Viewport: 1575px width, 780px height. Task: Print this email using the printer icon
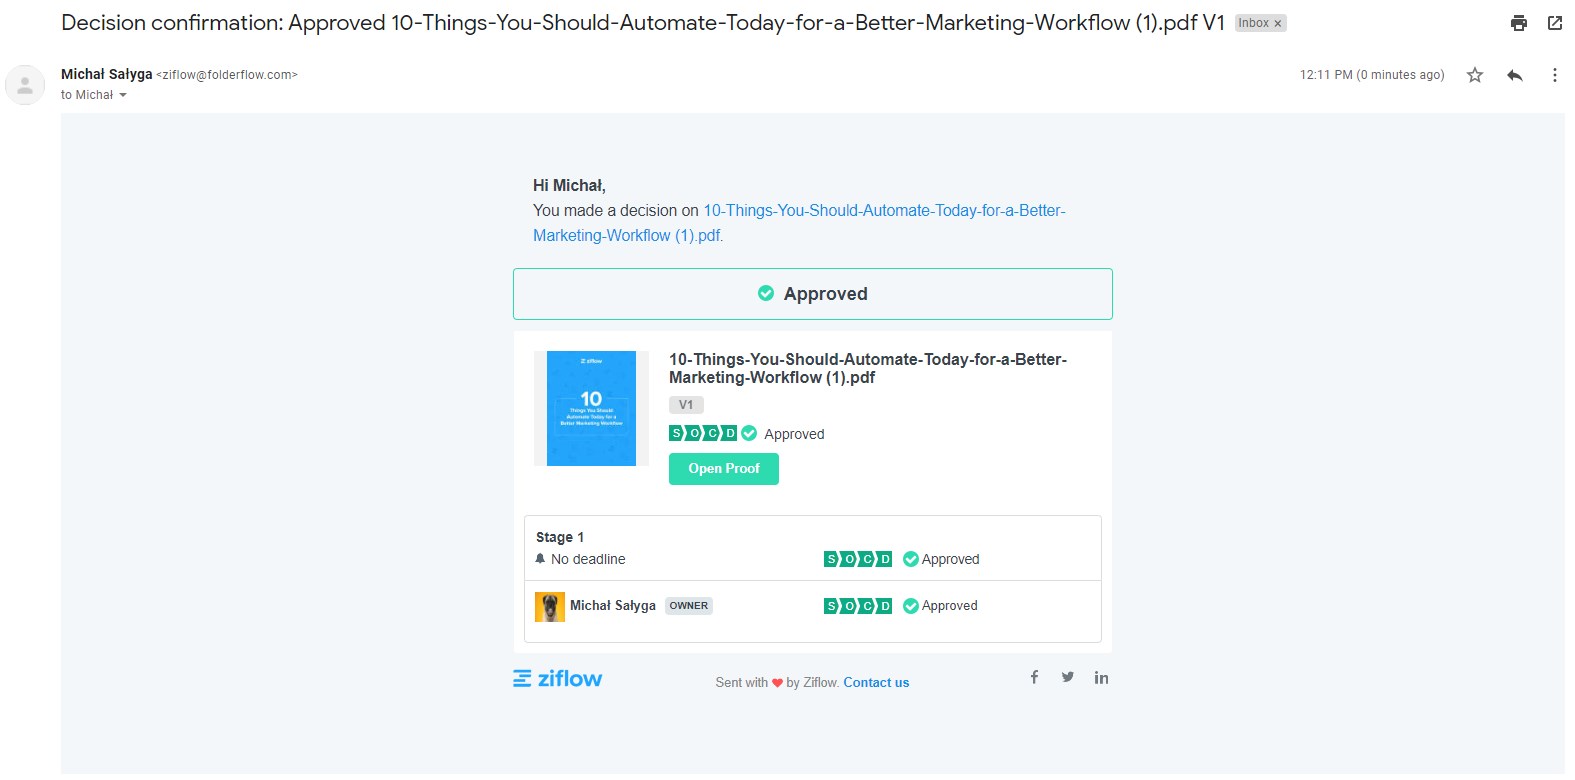coord(1518,23)
